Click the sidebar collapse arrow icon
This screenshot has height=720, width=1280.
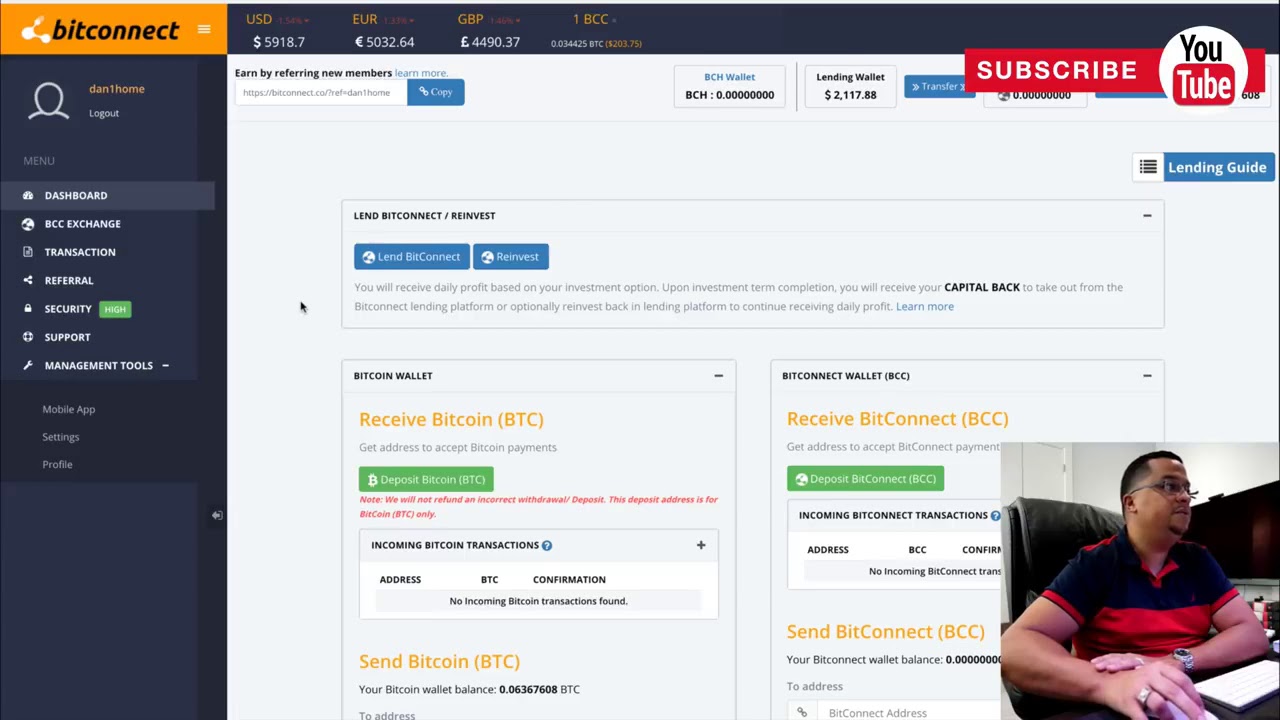(x=217, y=515)
